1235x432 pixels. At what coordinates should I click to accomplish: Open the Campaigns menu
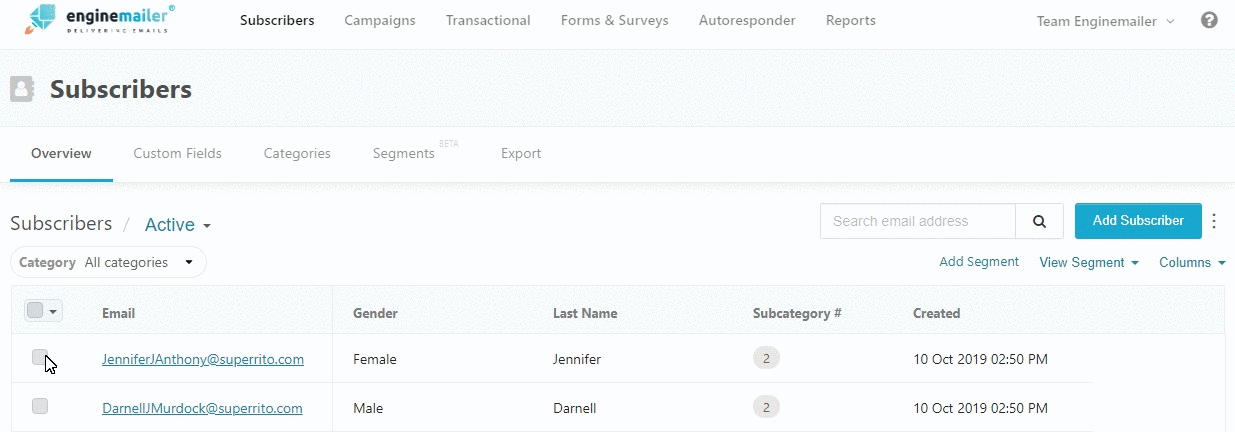click(380, 21)
